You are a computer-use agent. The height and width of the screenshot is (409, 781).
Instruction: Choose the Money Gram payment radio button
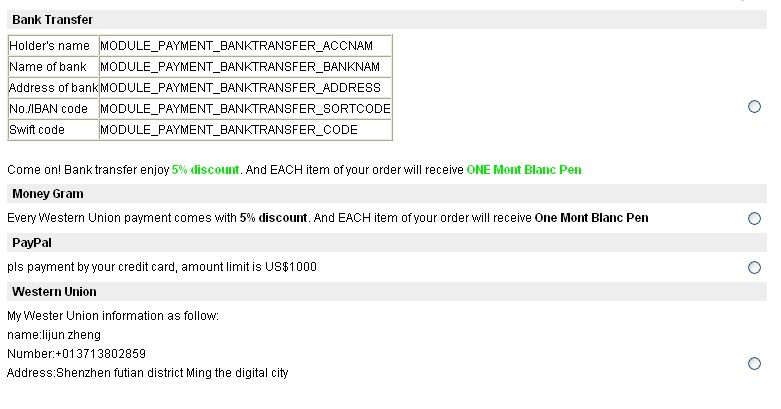tap(754, 218)
